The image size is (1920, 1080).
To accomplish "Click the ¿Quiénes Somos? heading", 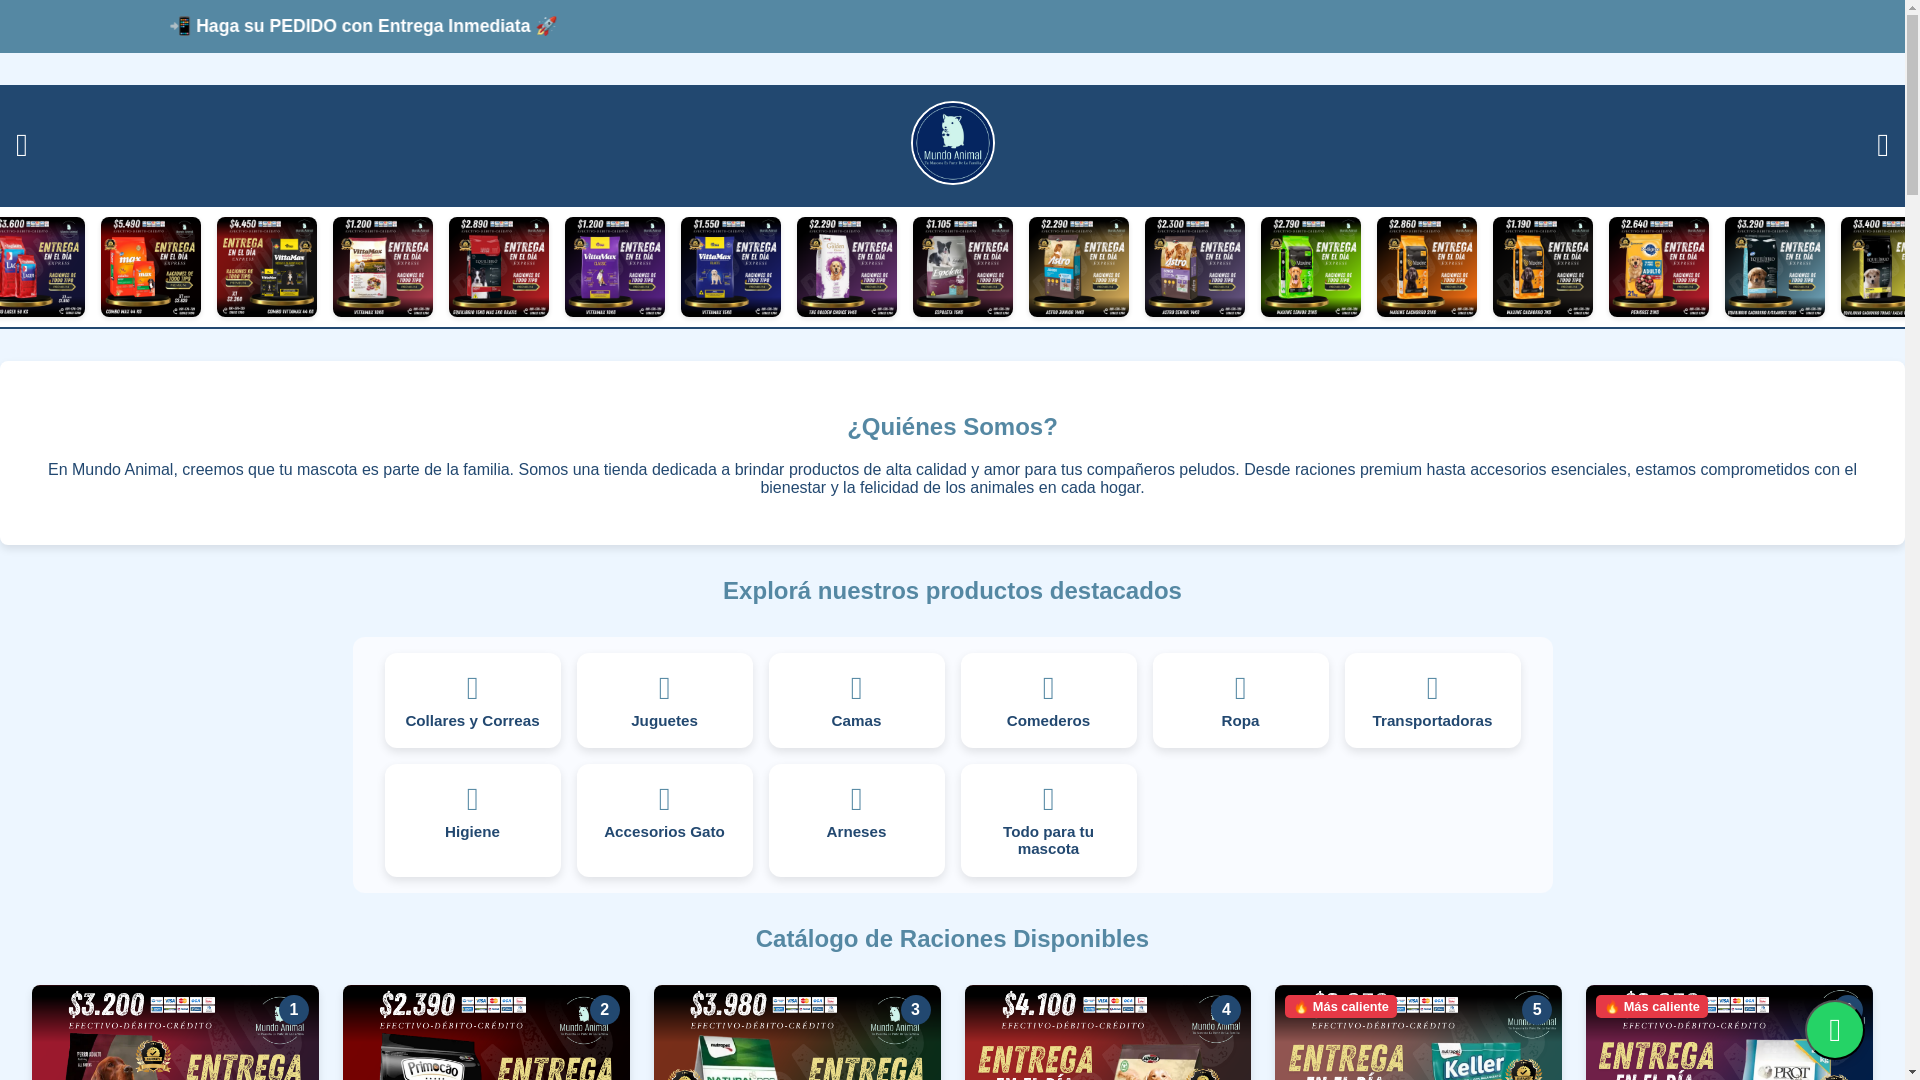I will [x=952, y=427].
